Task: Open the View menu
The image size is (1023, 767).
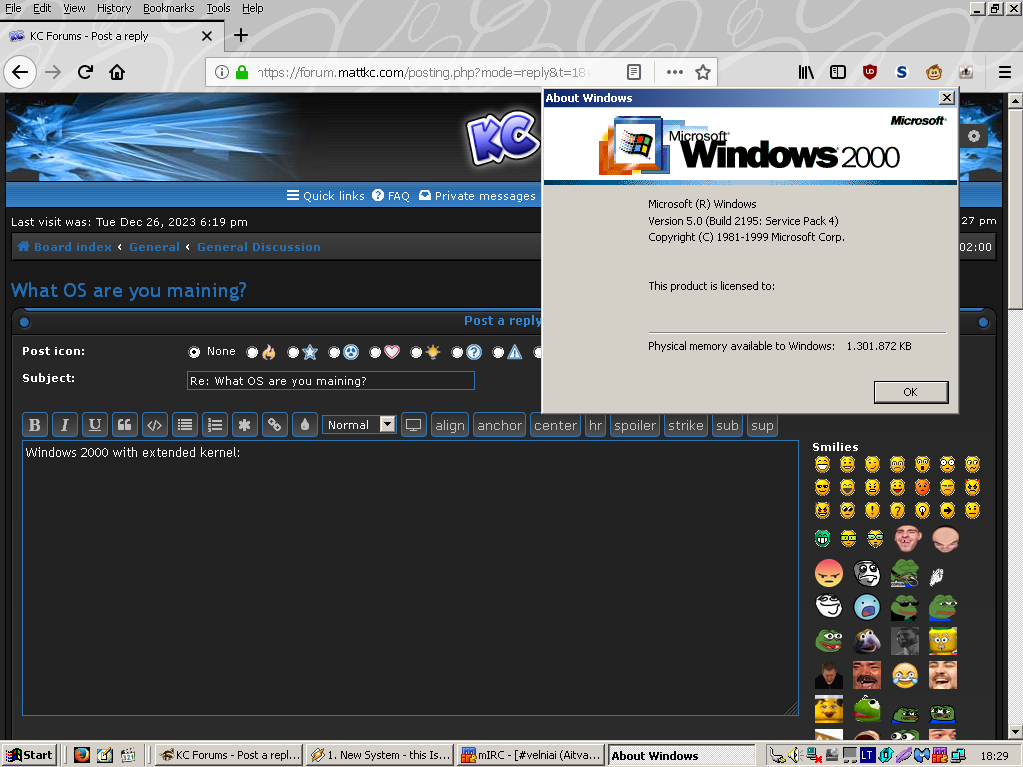Action: [74, 8]
